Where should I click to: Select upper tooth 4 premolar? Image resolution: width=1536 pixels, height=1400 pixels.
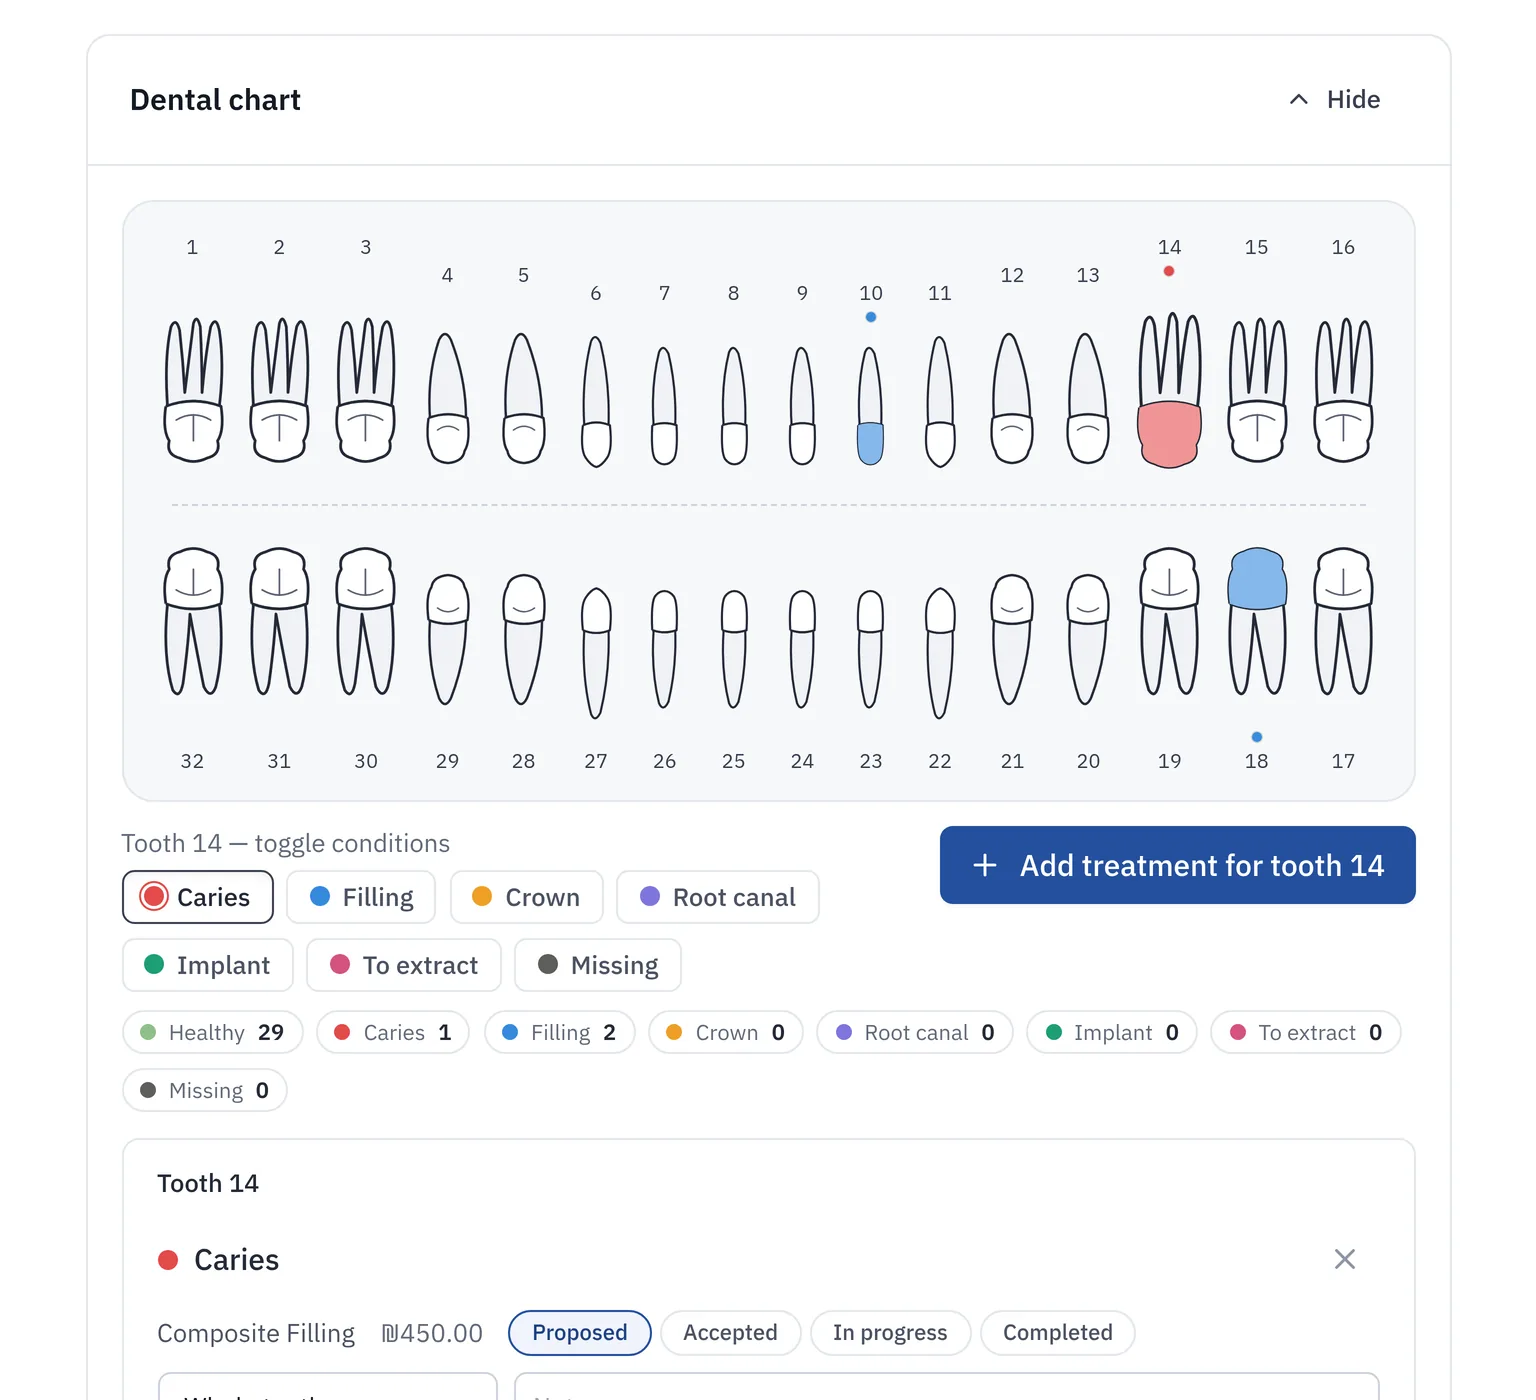click(x=447, y=398)
